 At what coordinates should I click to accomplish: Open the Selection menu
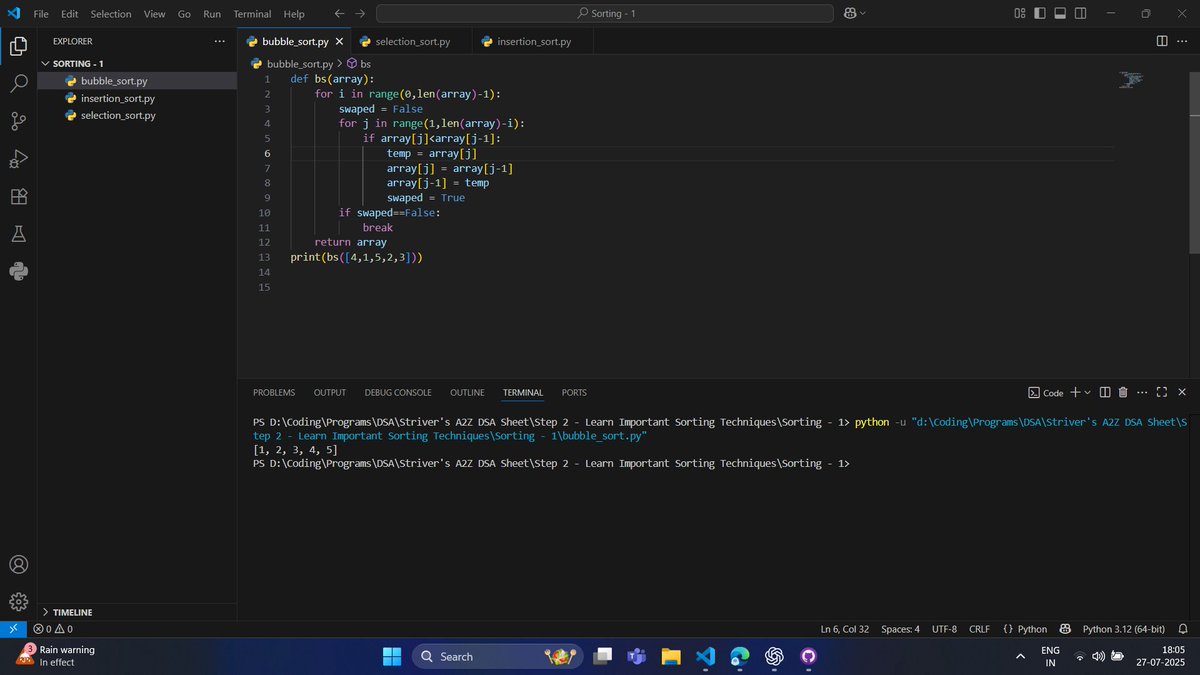point(110,14)
